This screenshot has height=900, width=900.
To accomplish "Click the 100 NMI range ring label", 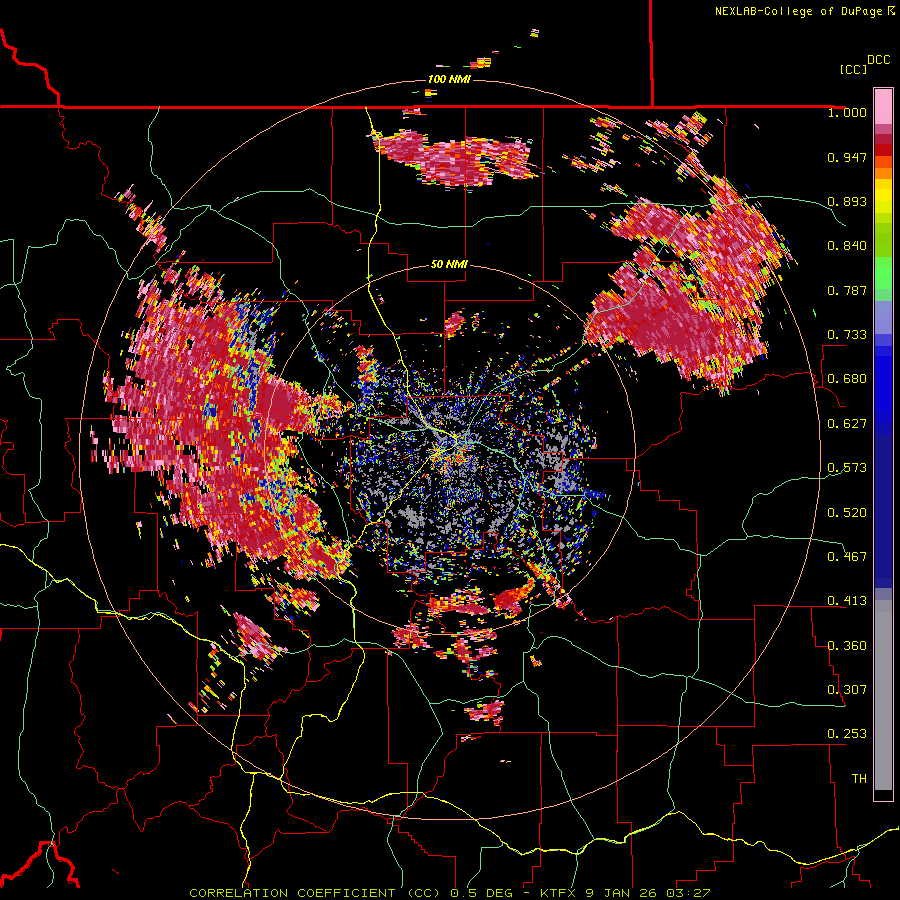I will point(449,79).
